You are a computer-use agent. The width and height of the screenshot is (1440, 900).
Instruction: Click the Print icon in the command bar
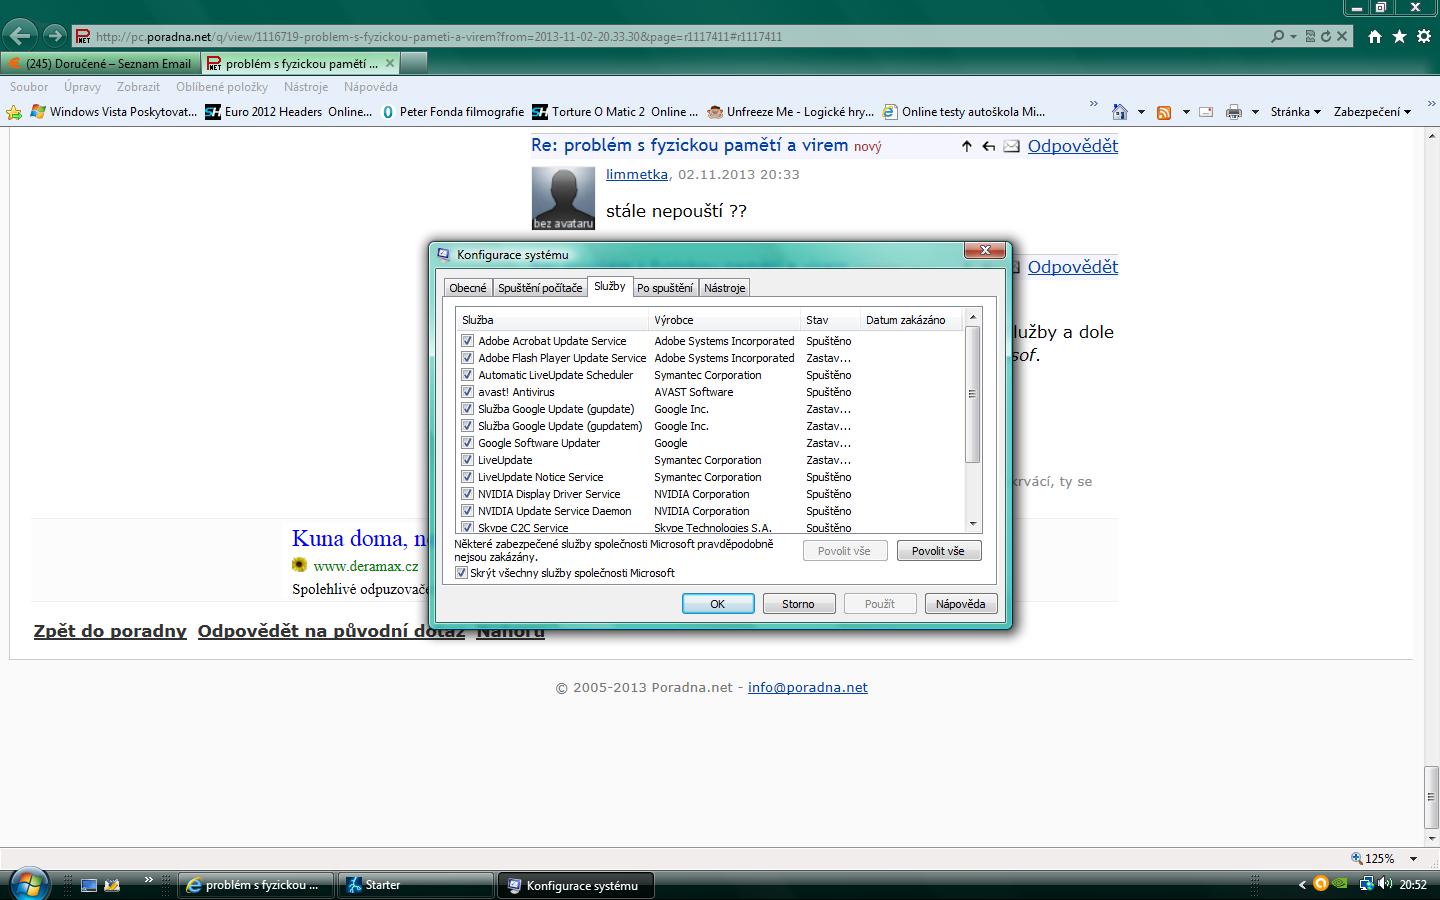tap(1234, 112)
